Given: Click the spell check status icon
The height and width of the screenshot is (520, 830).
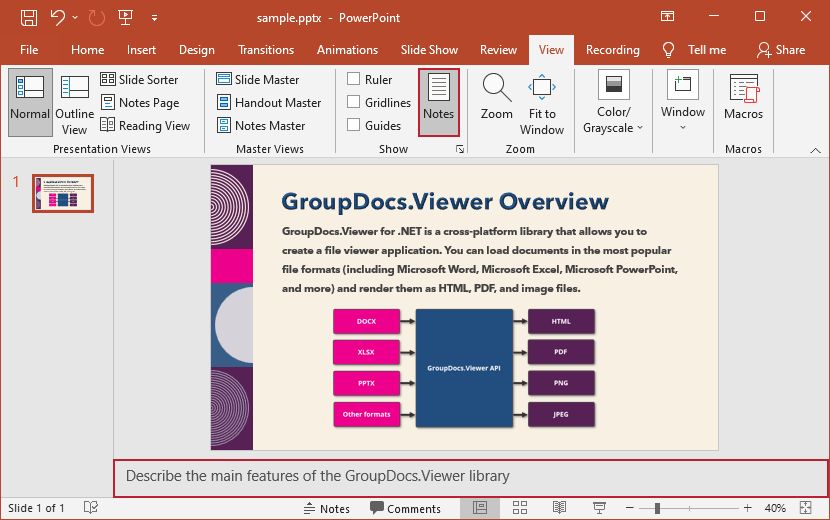Looking at the screenshot, I should [x=91, y=508].
